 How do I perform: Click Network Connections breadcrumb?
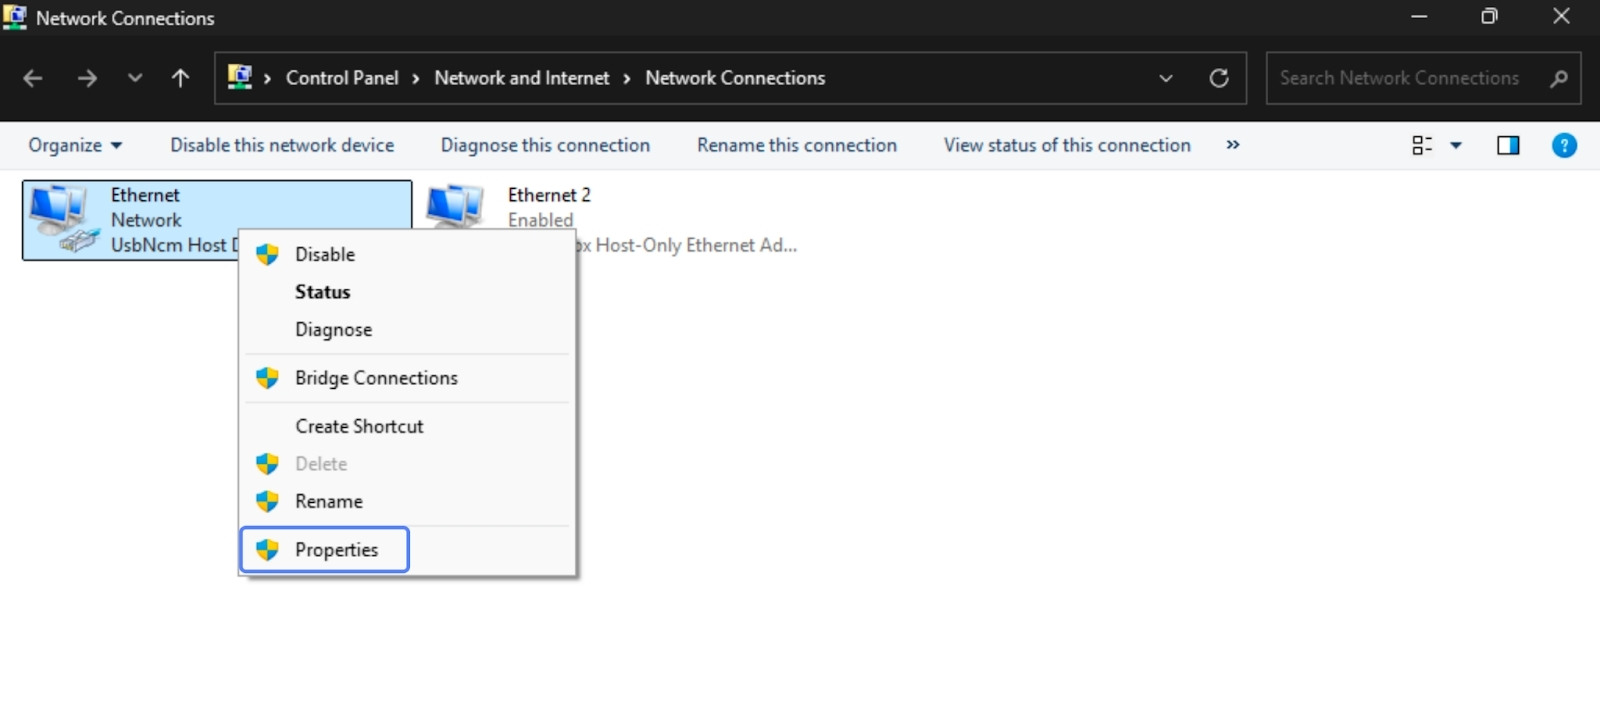click(735, 78)
